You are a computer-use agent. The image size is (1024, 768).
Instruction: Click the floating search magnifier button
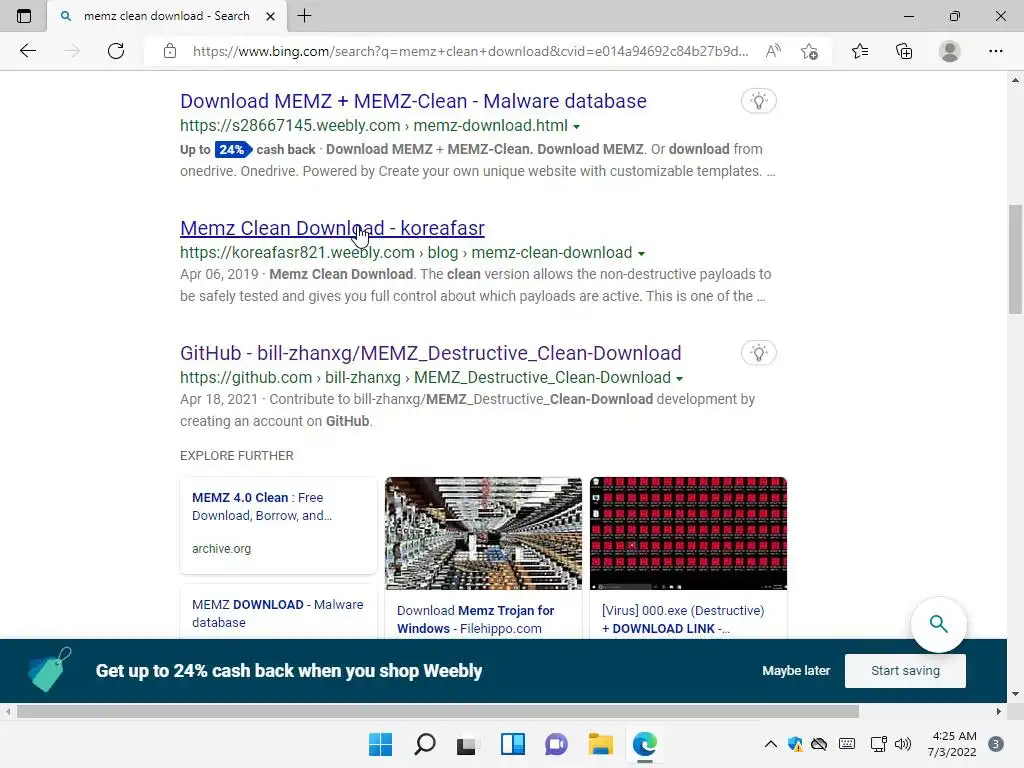click(938, 624)
